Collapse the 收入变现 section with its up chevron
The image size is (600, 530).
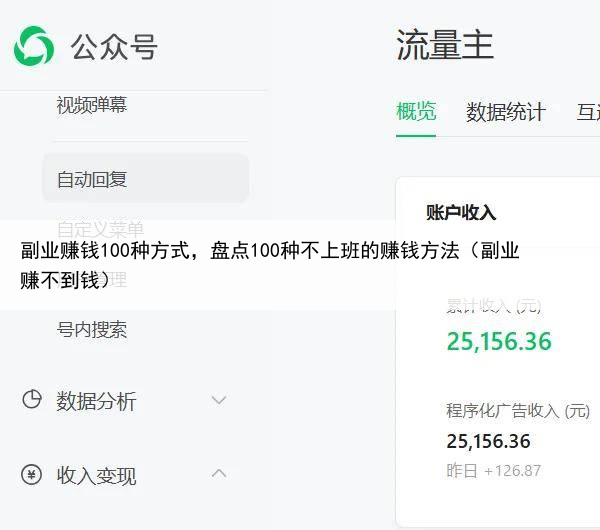(x=219, y=474)
